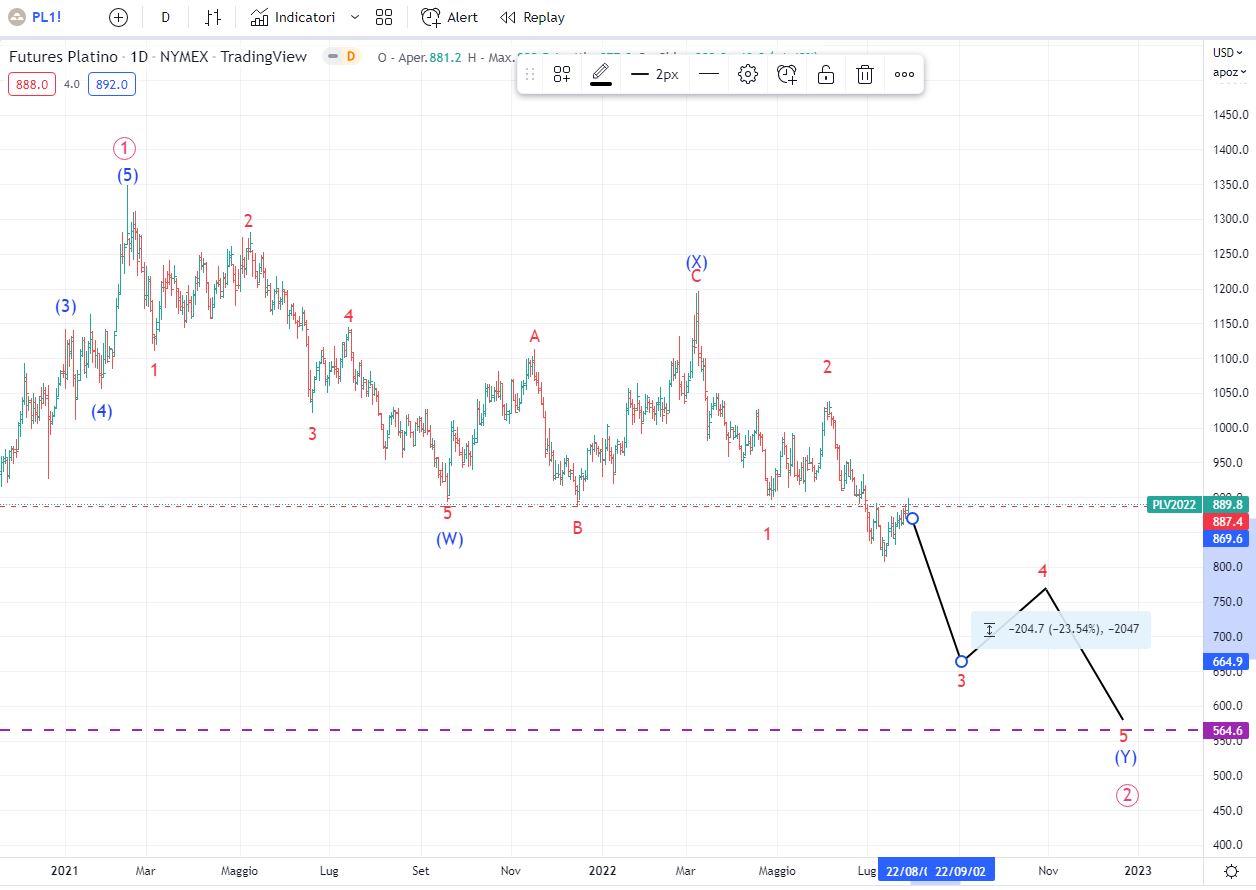Click the orange D session status badge

pos(350,57)
